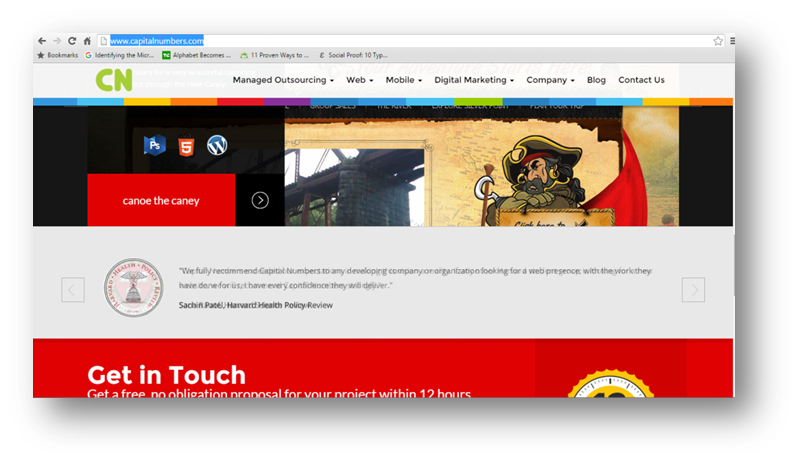This screenshot has width=800, height=463.
Task: Click the browser forward arrow
Action: coord(57,41)
